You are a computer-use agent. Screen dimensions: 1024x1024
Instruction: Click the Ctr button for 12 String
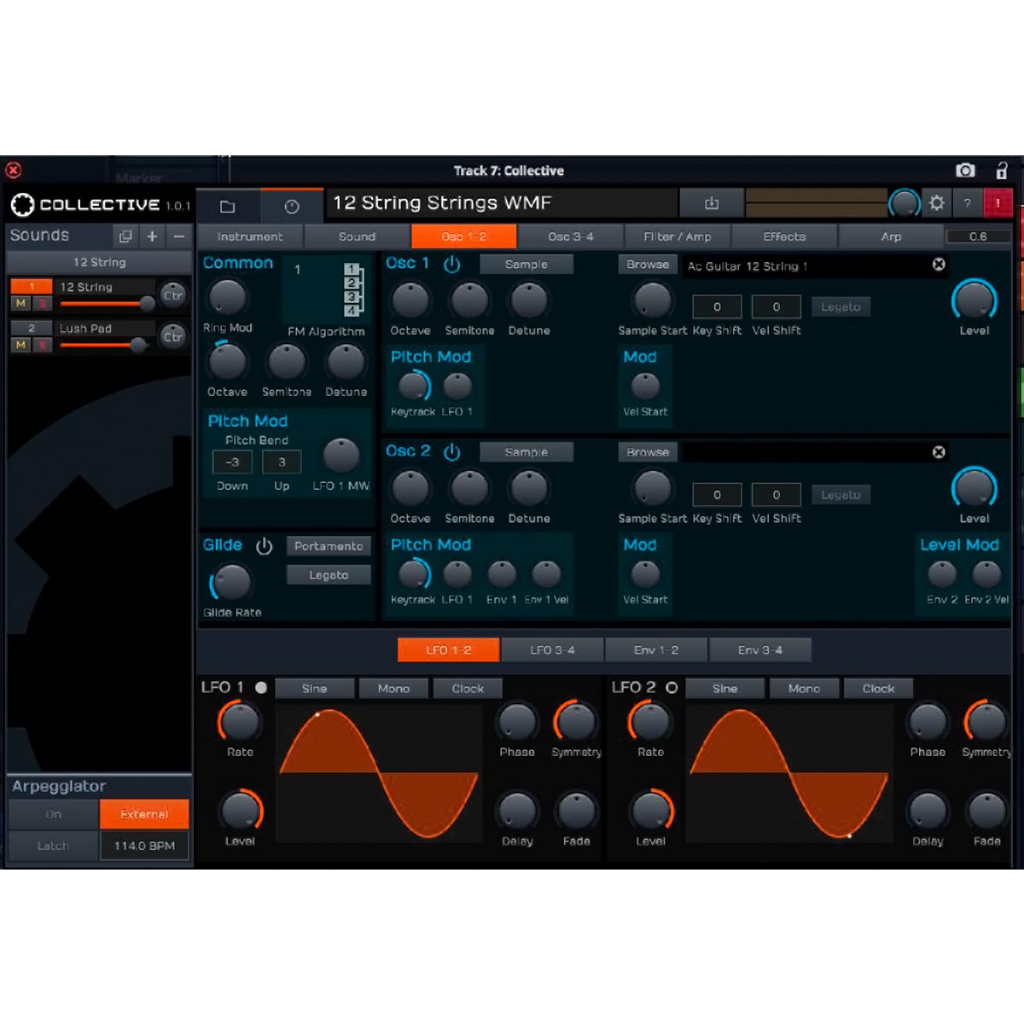[x=173, y=295]
